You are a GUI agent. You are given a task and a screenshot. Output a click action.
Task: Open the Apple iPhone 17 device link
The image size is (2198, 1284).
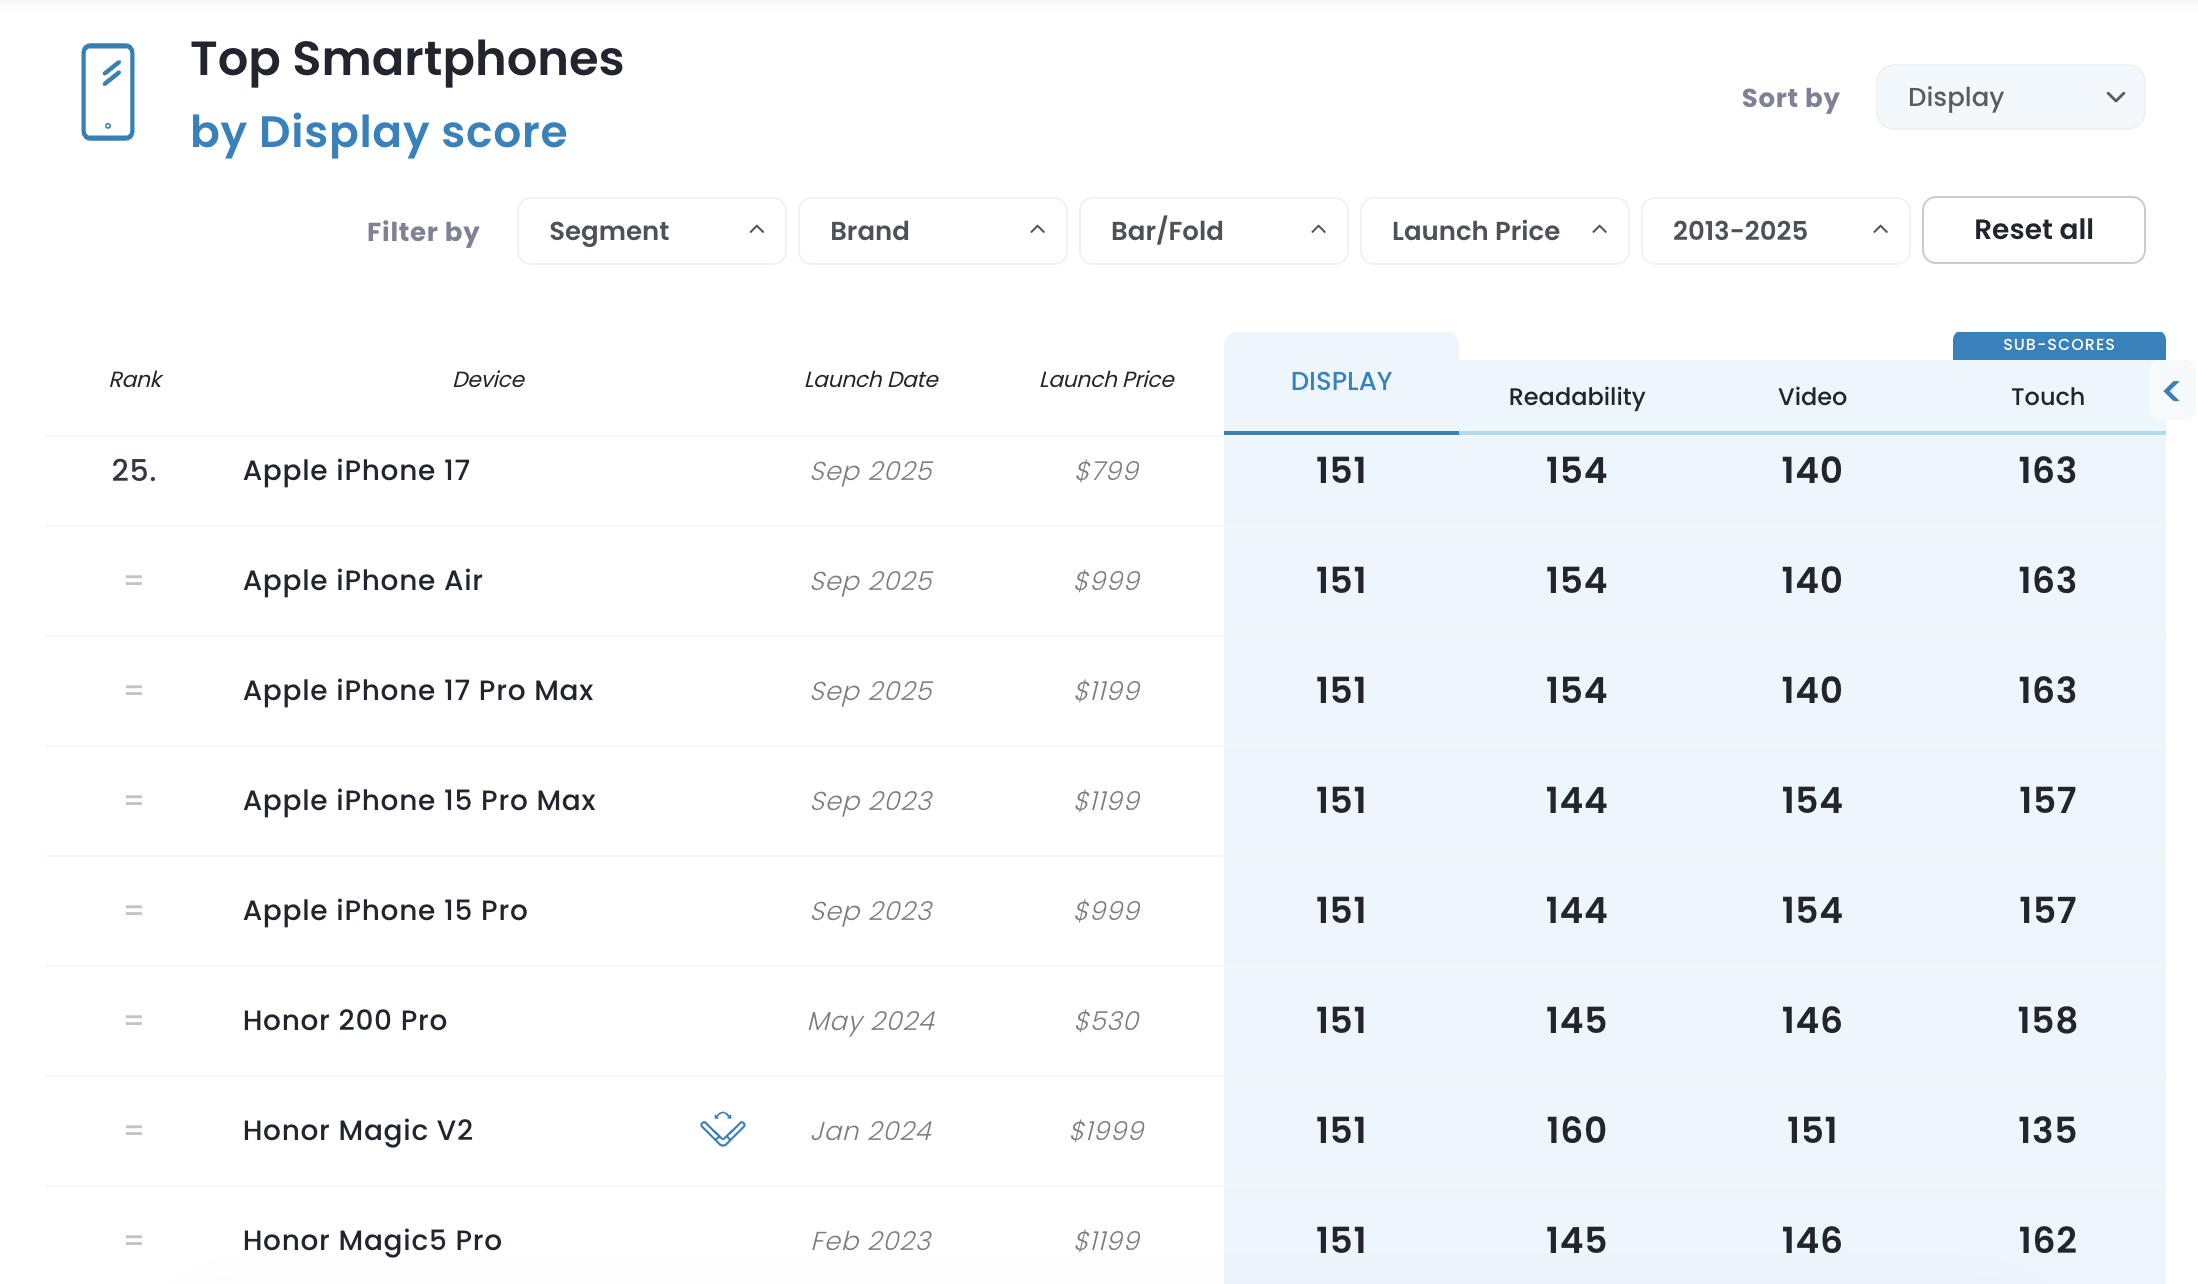point(356,470)
